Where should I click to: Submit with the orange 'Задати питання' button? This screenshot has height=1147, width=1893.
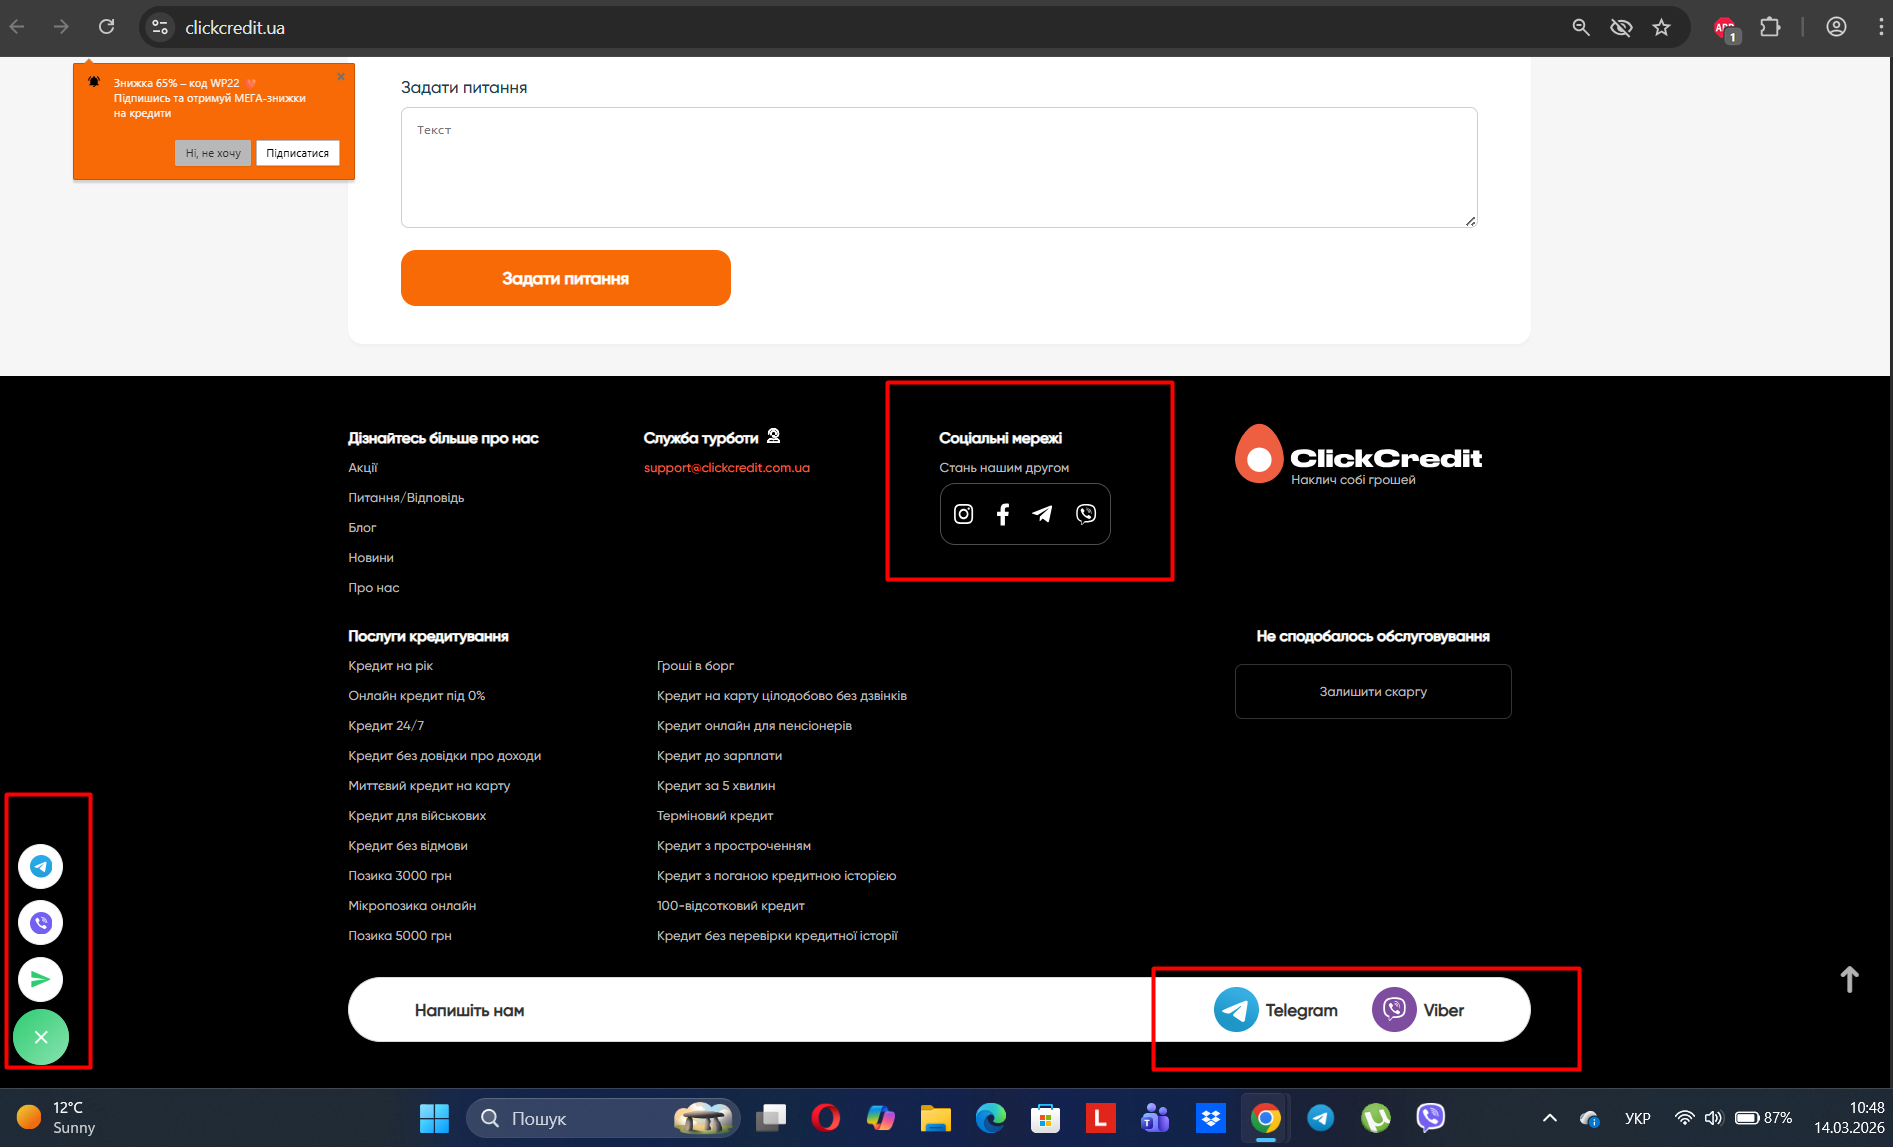(x=566, y=278)
